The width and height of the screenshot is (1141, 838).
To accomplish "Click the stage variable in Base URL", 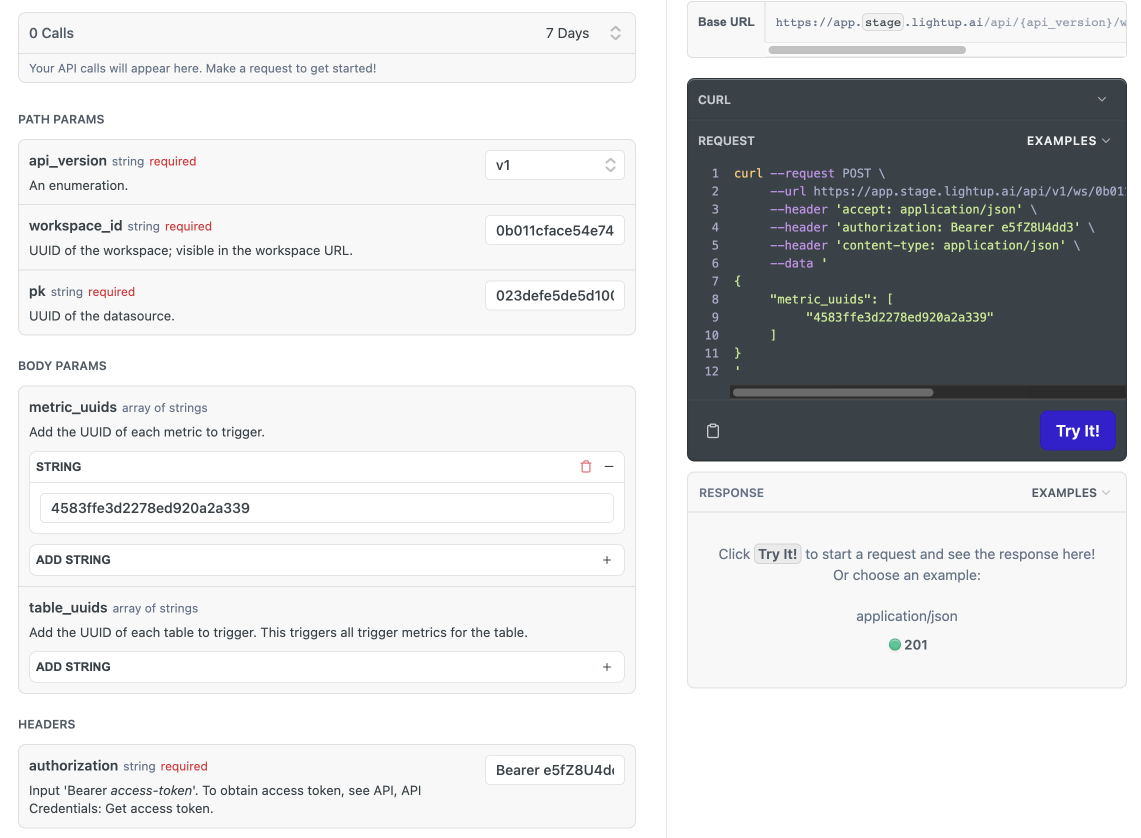I will (x=882, y=22).
